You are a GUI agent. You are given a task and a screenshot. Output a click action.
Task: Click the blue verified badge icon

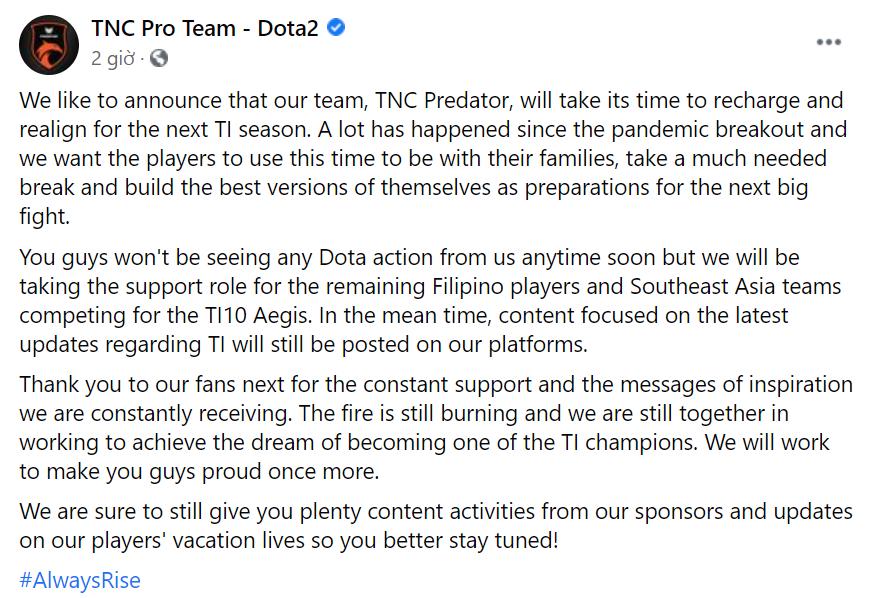tap(337, 28)
